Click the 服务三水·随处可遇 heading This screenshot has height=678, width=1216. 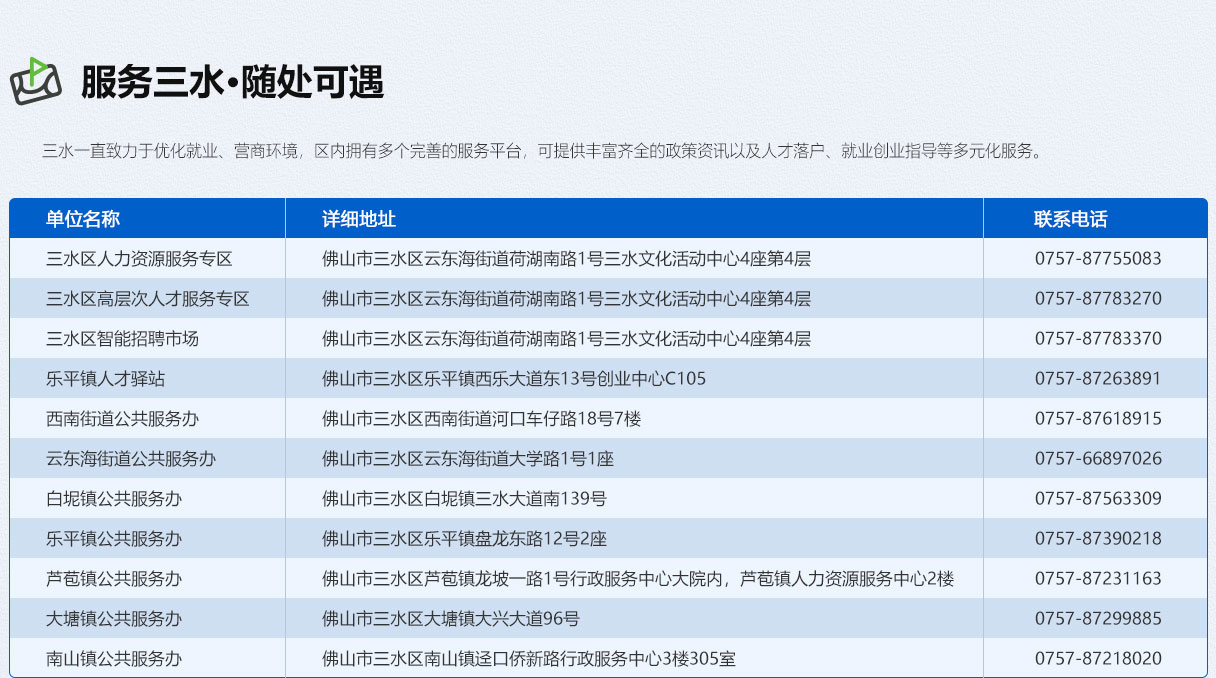233,82
